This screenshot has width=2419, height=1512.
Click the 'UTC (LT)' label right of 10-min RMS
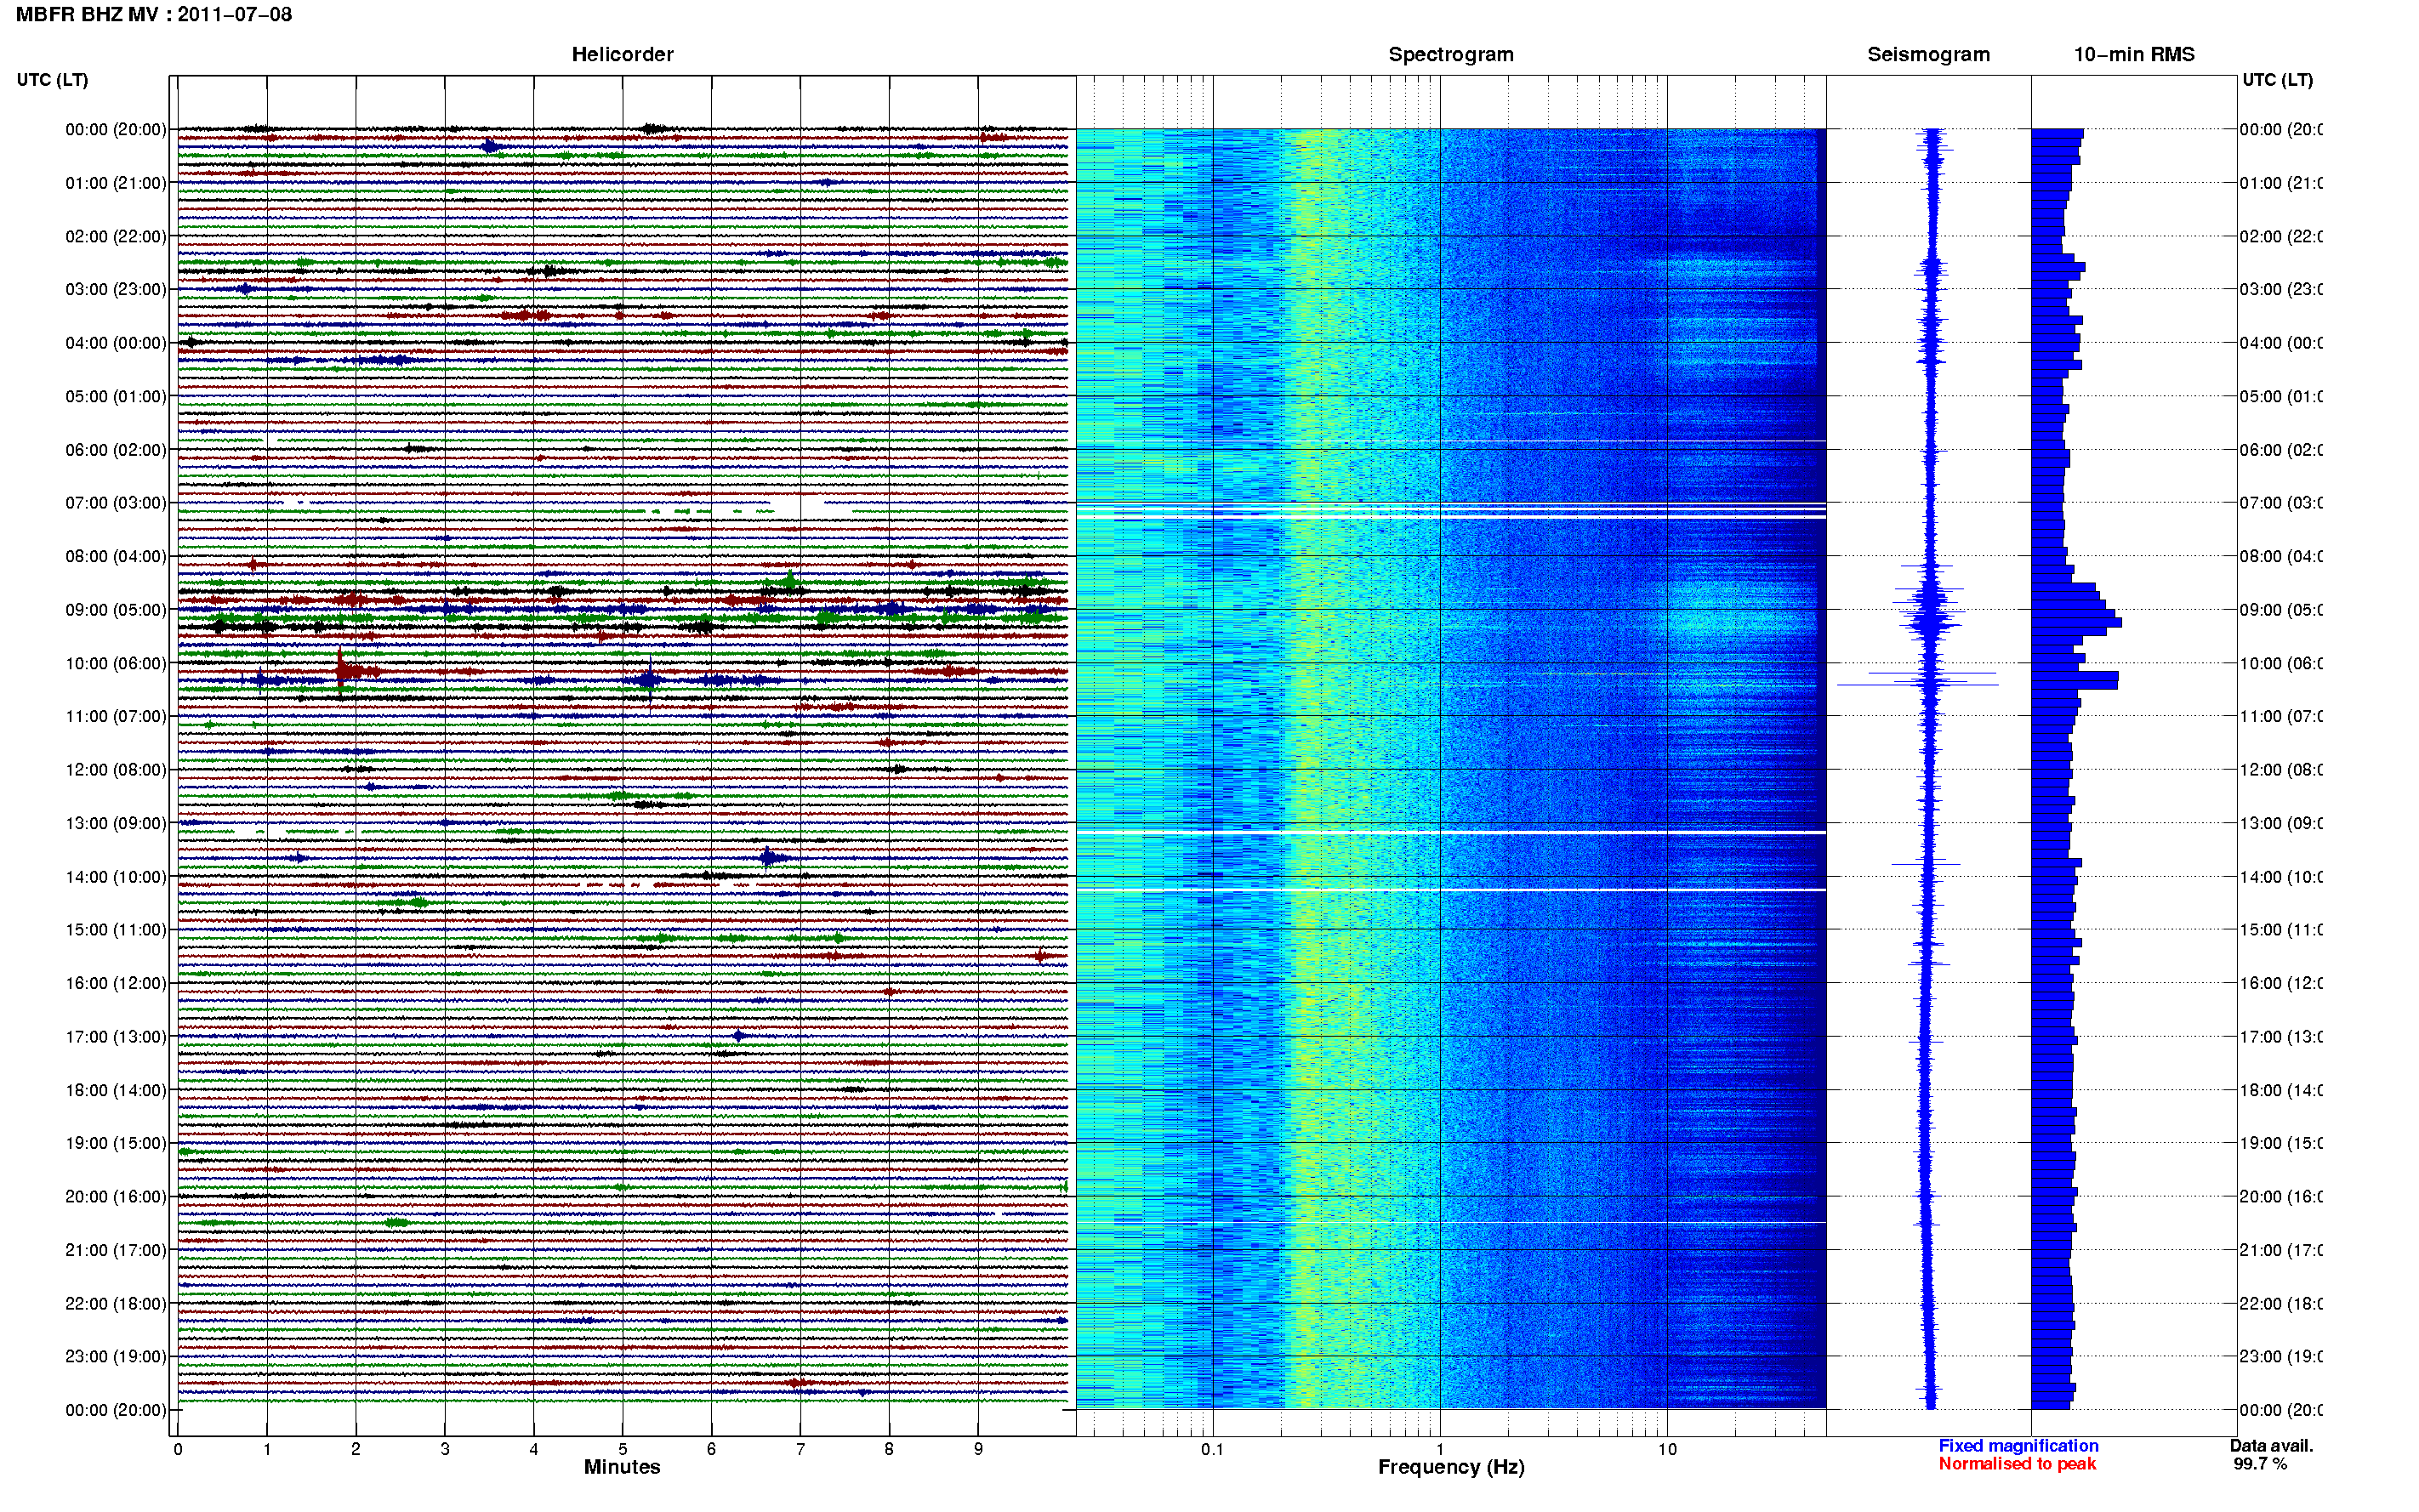pos(2277,80)
